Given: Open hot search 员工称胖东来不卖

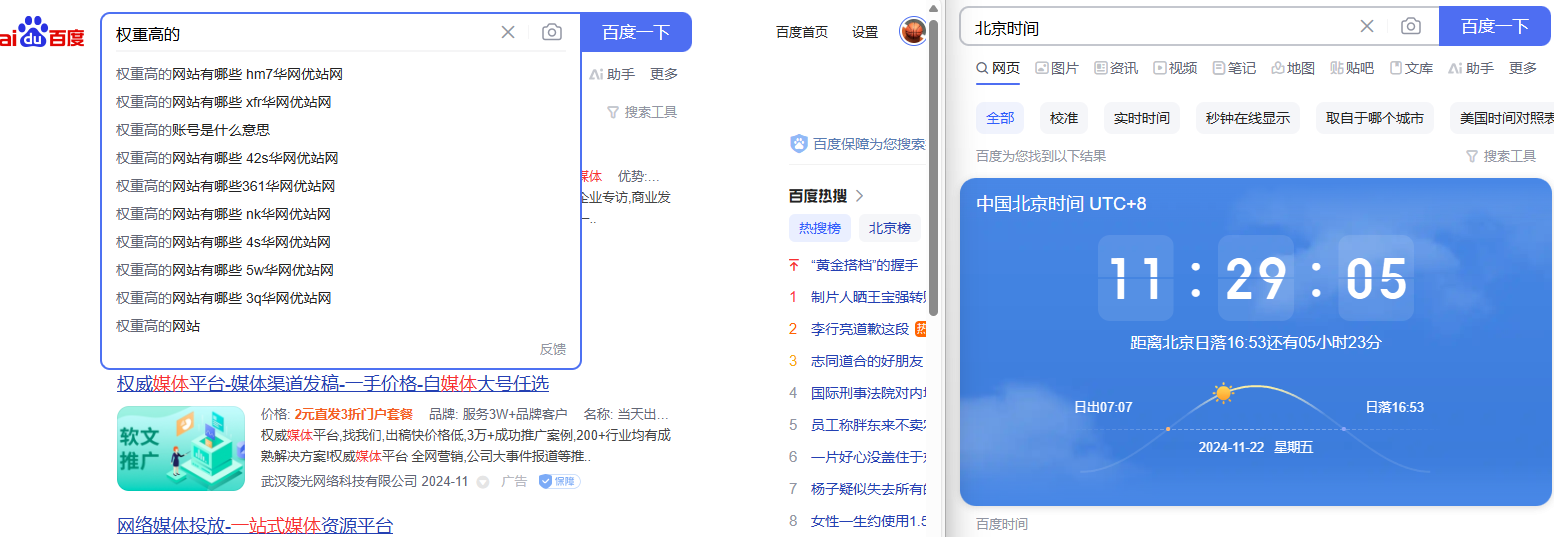Looking at the screenshot, I should point(869,425).
